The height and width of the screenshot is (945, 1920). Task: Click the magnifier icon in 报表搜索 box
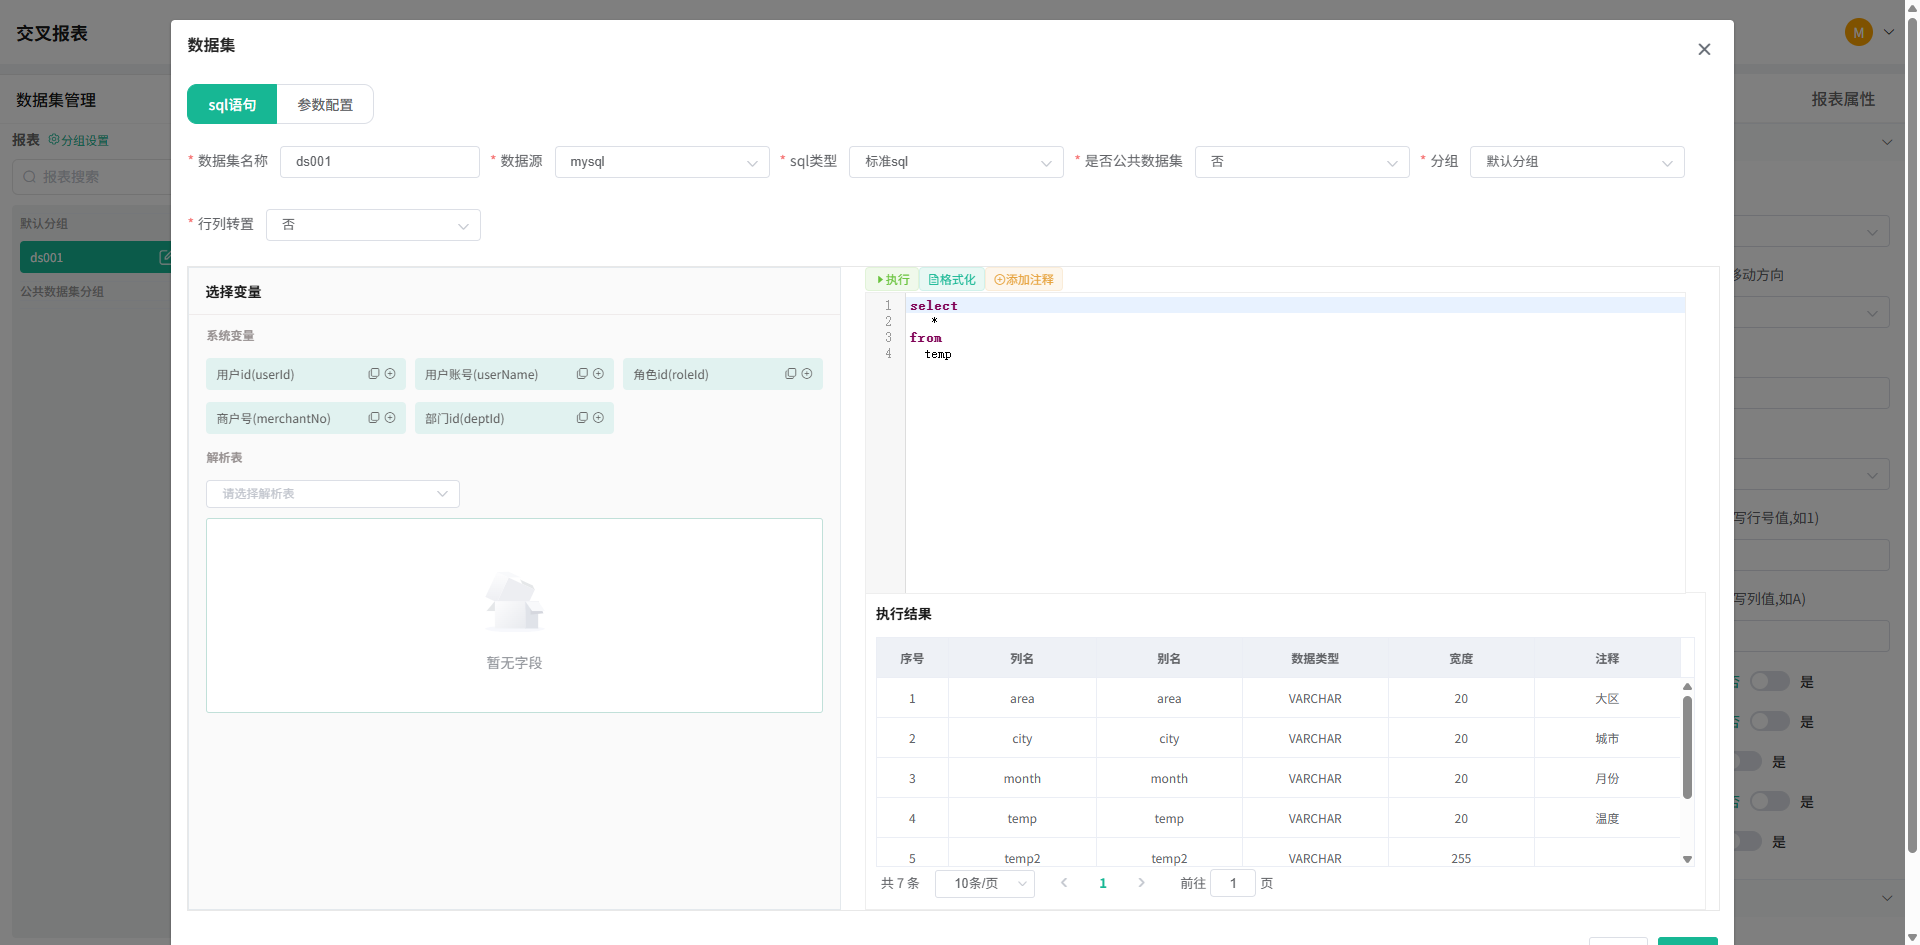click(x=30, y=177)
